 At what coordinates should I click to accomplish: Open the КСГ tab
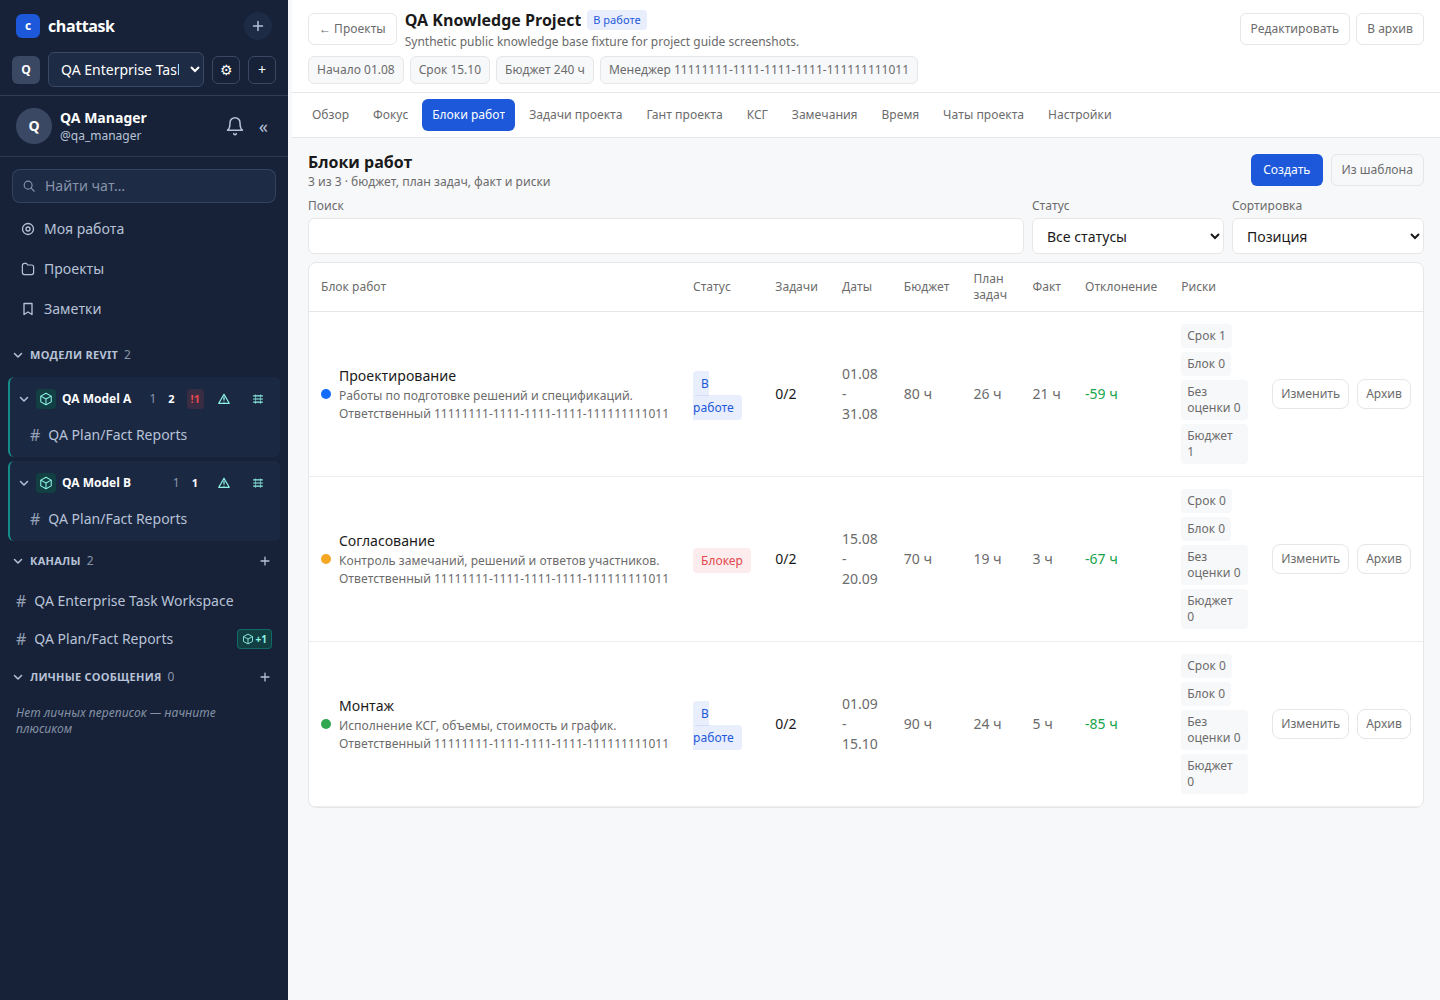tap(757, 115)
